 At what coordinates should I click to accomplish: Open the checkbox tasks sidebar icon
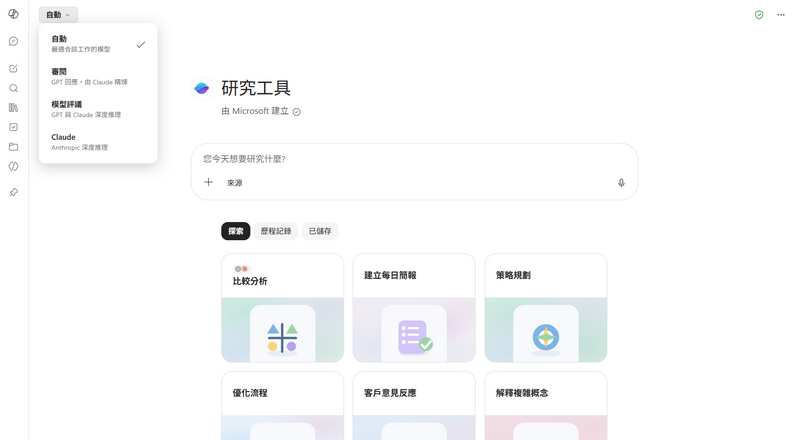point(14,127)
